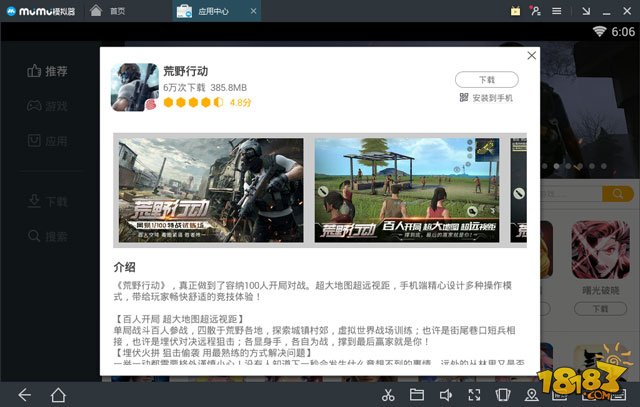The width and height of the screenshot is (640, 407).
Task: Open second screenshot with 百人开局 caption
Action: coord(407,190)
